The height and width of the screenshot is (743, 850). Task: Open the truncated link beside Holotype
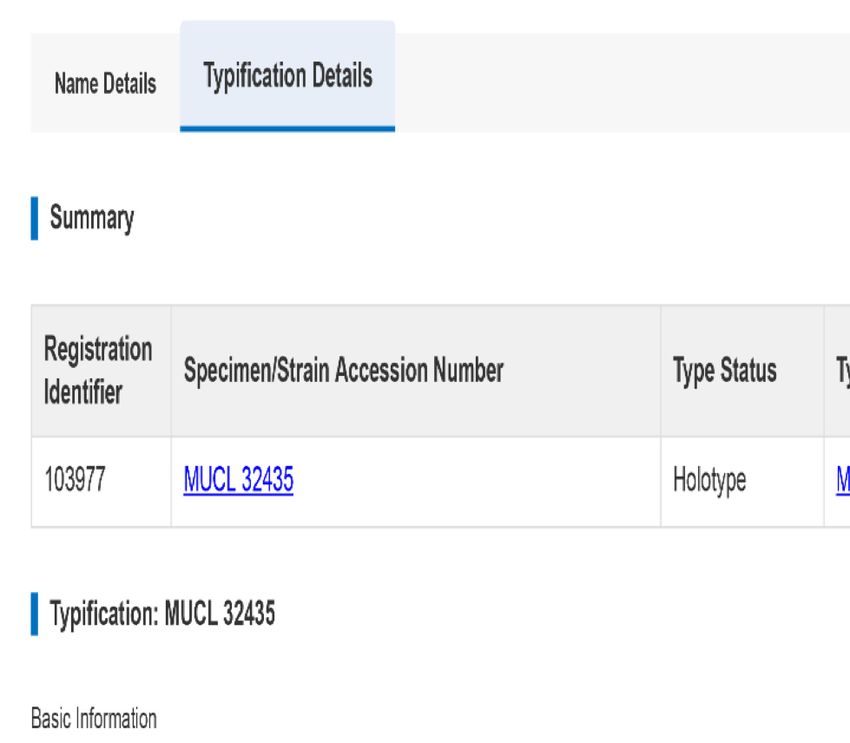843,480
